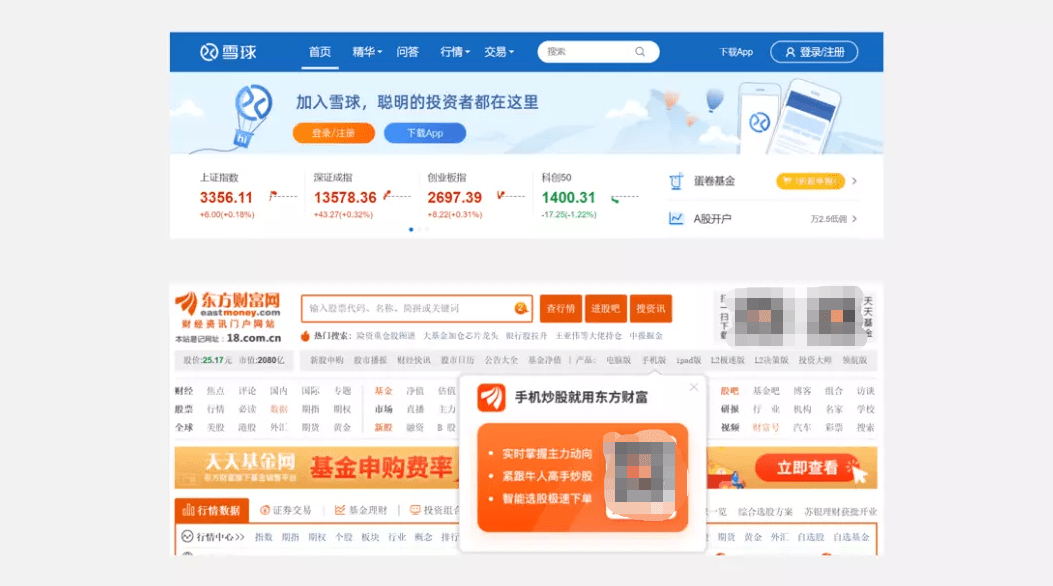Close the 手机炒股 popup
1053x586 pixels.
click(694, 387)
